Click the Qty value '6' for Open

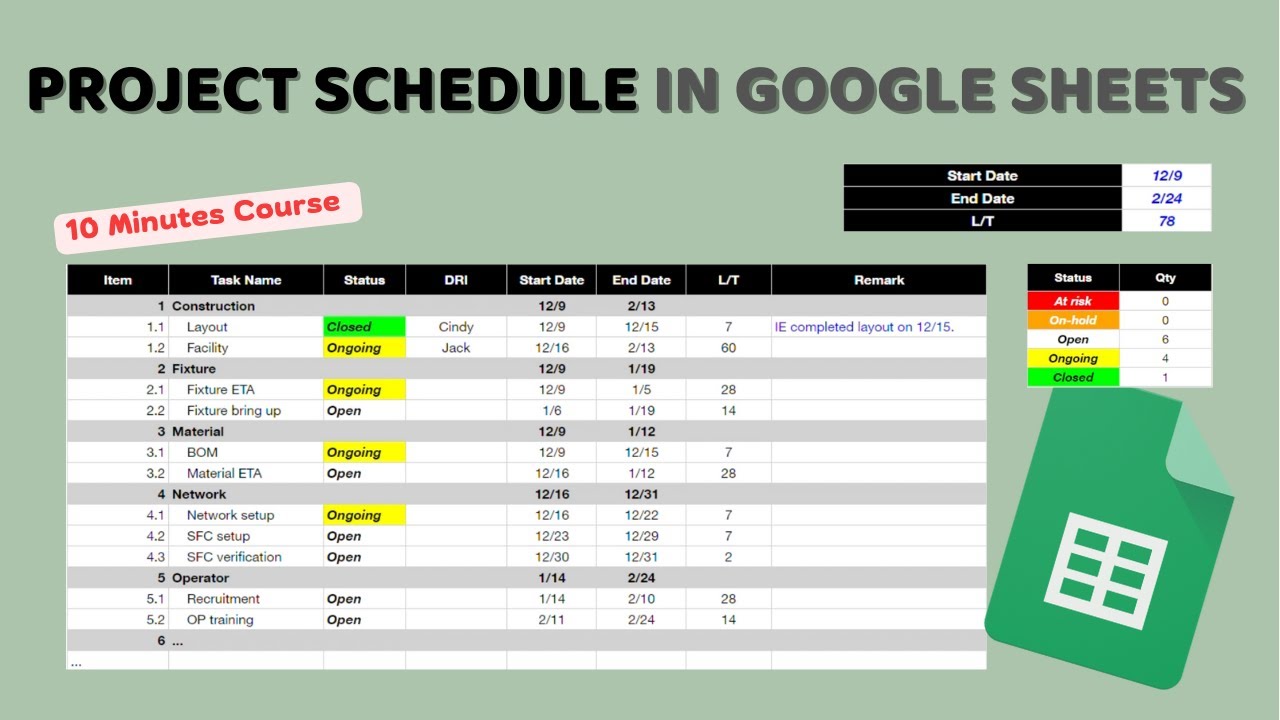pos(1165,339)
